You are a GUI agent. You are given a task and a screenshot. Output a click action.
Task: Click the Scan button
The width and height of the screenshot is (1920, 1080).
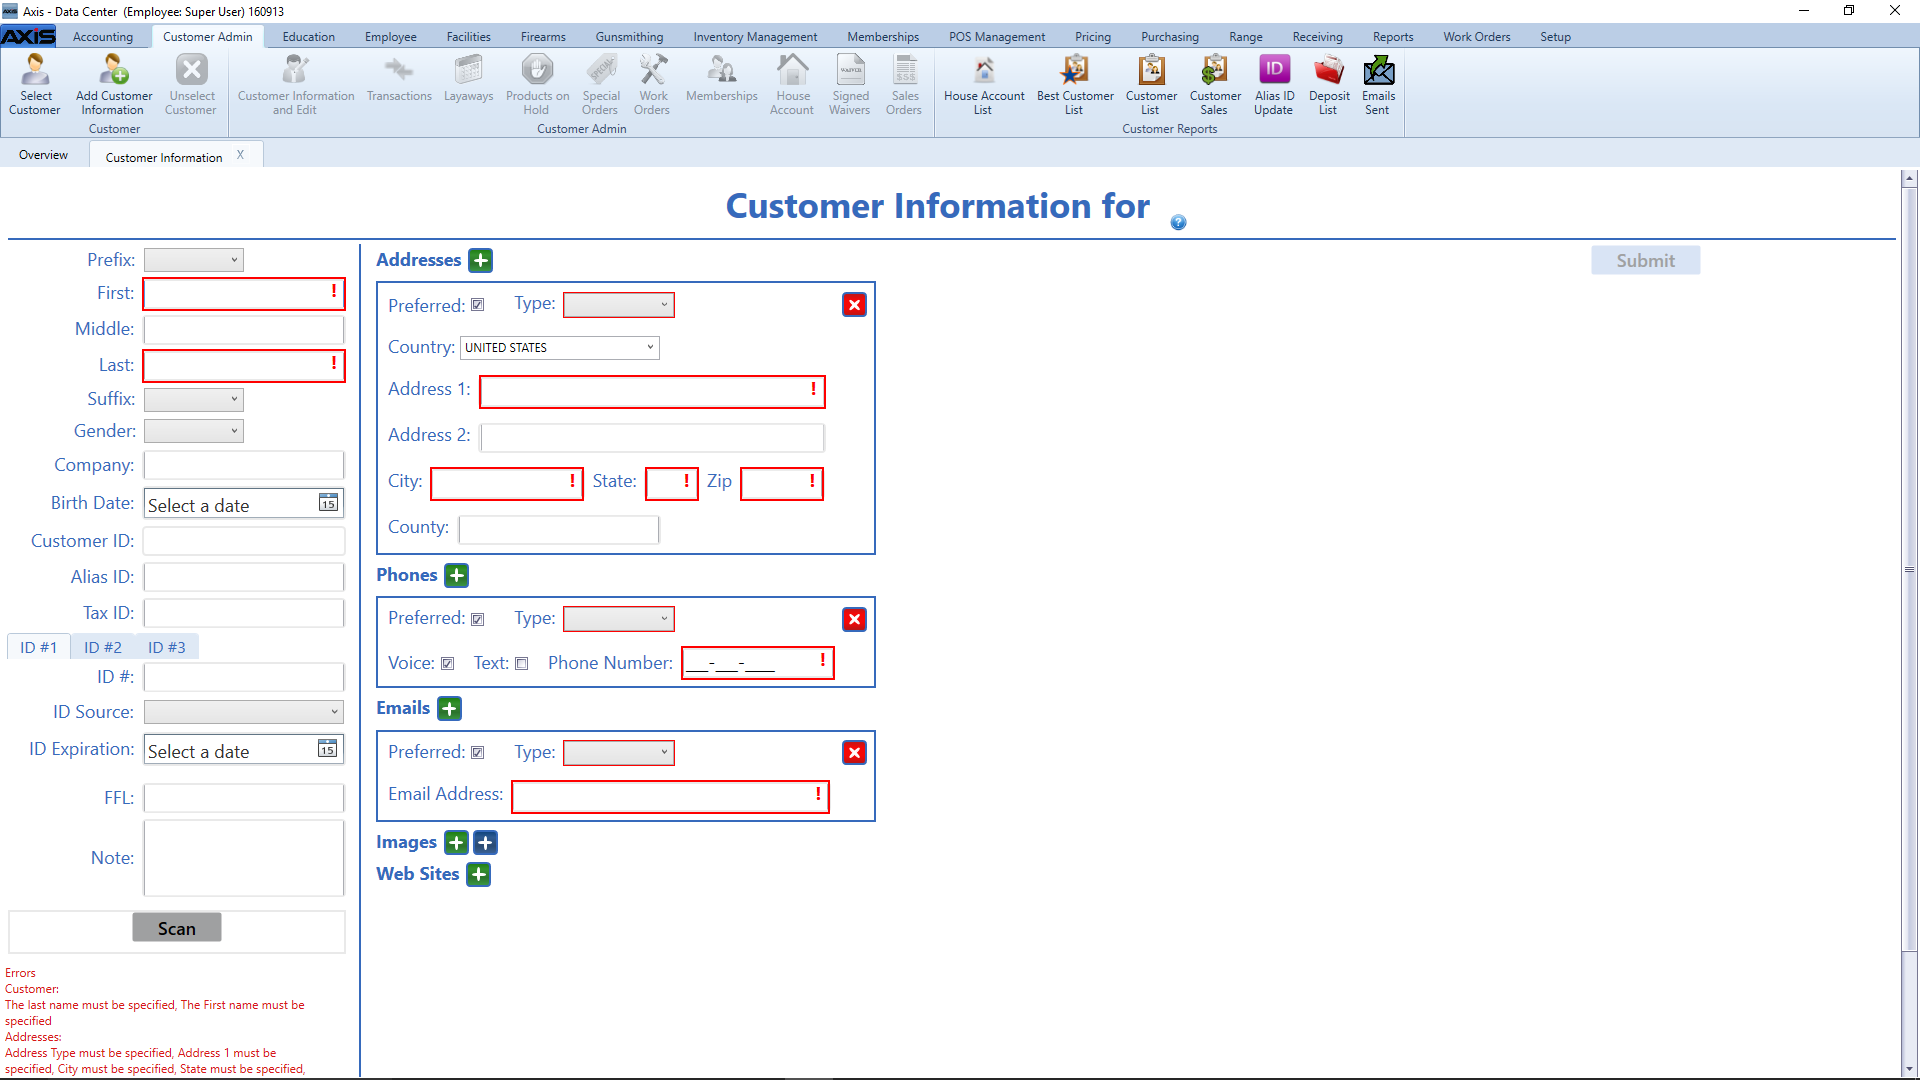(177, 929)
